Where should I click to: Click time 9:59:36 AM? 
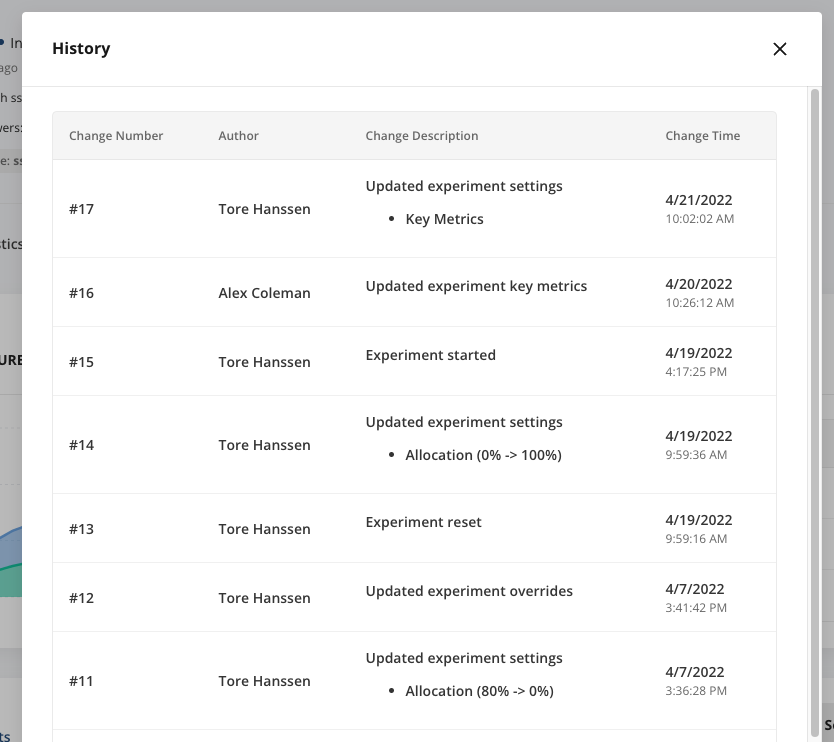(x=696, y=455)
